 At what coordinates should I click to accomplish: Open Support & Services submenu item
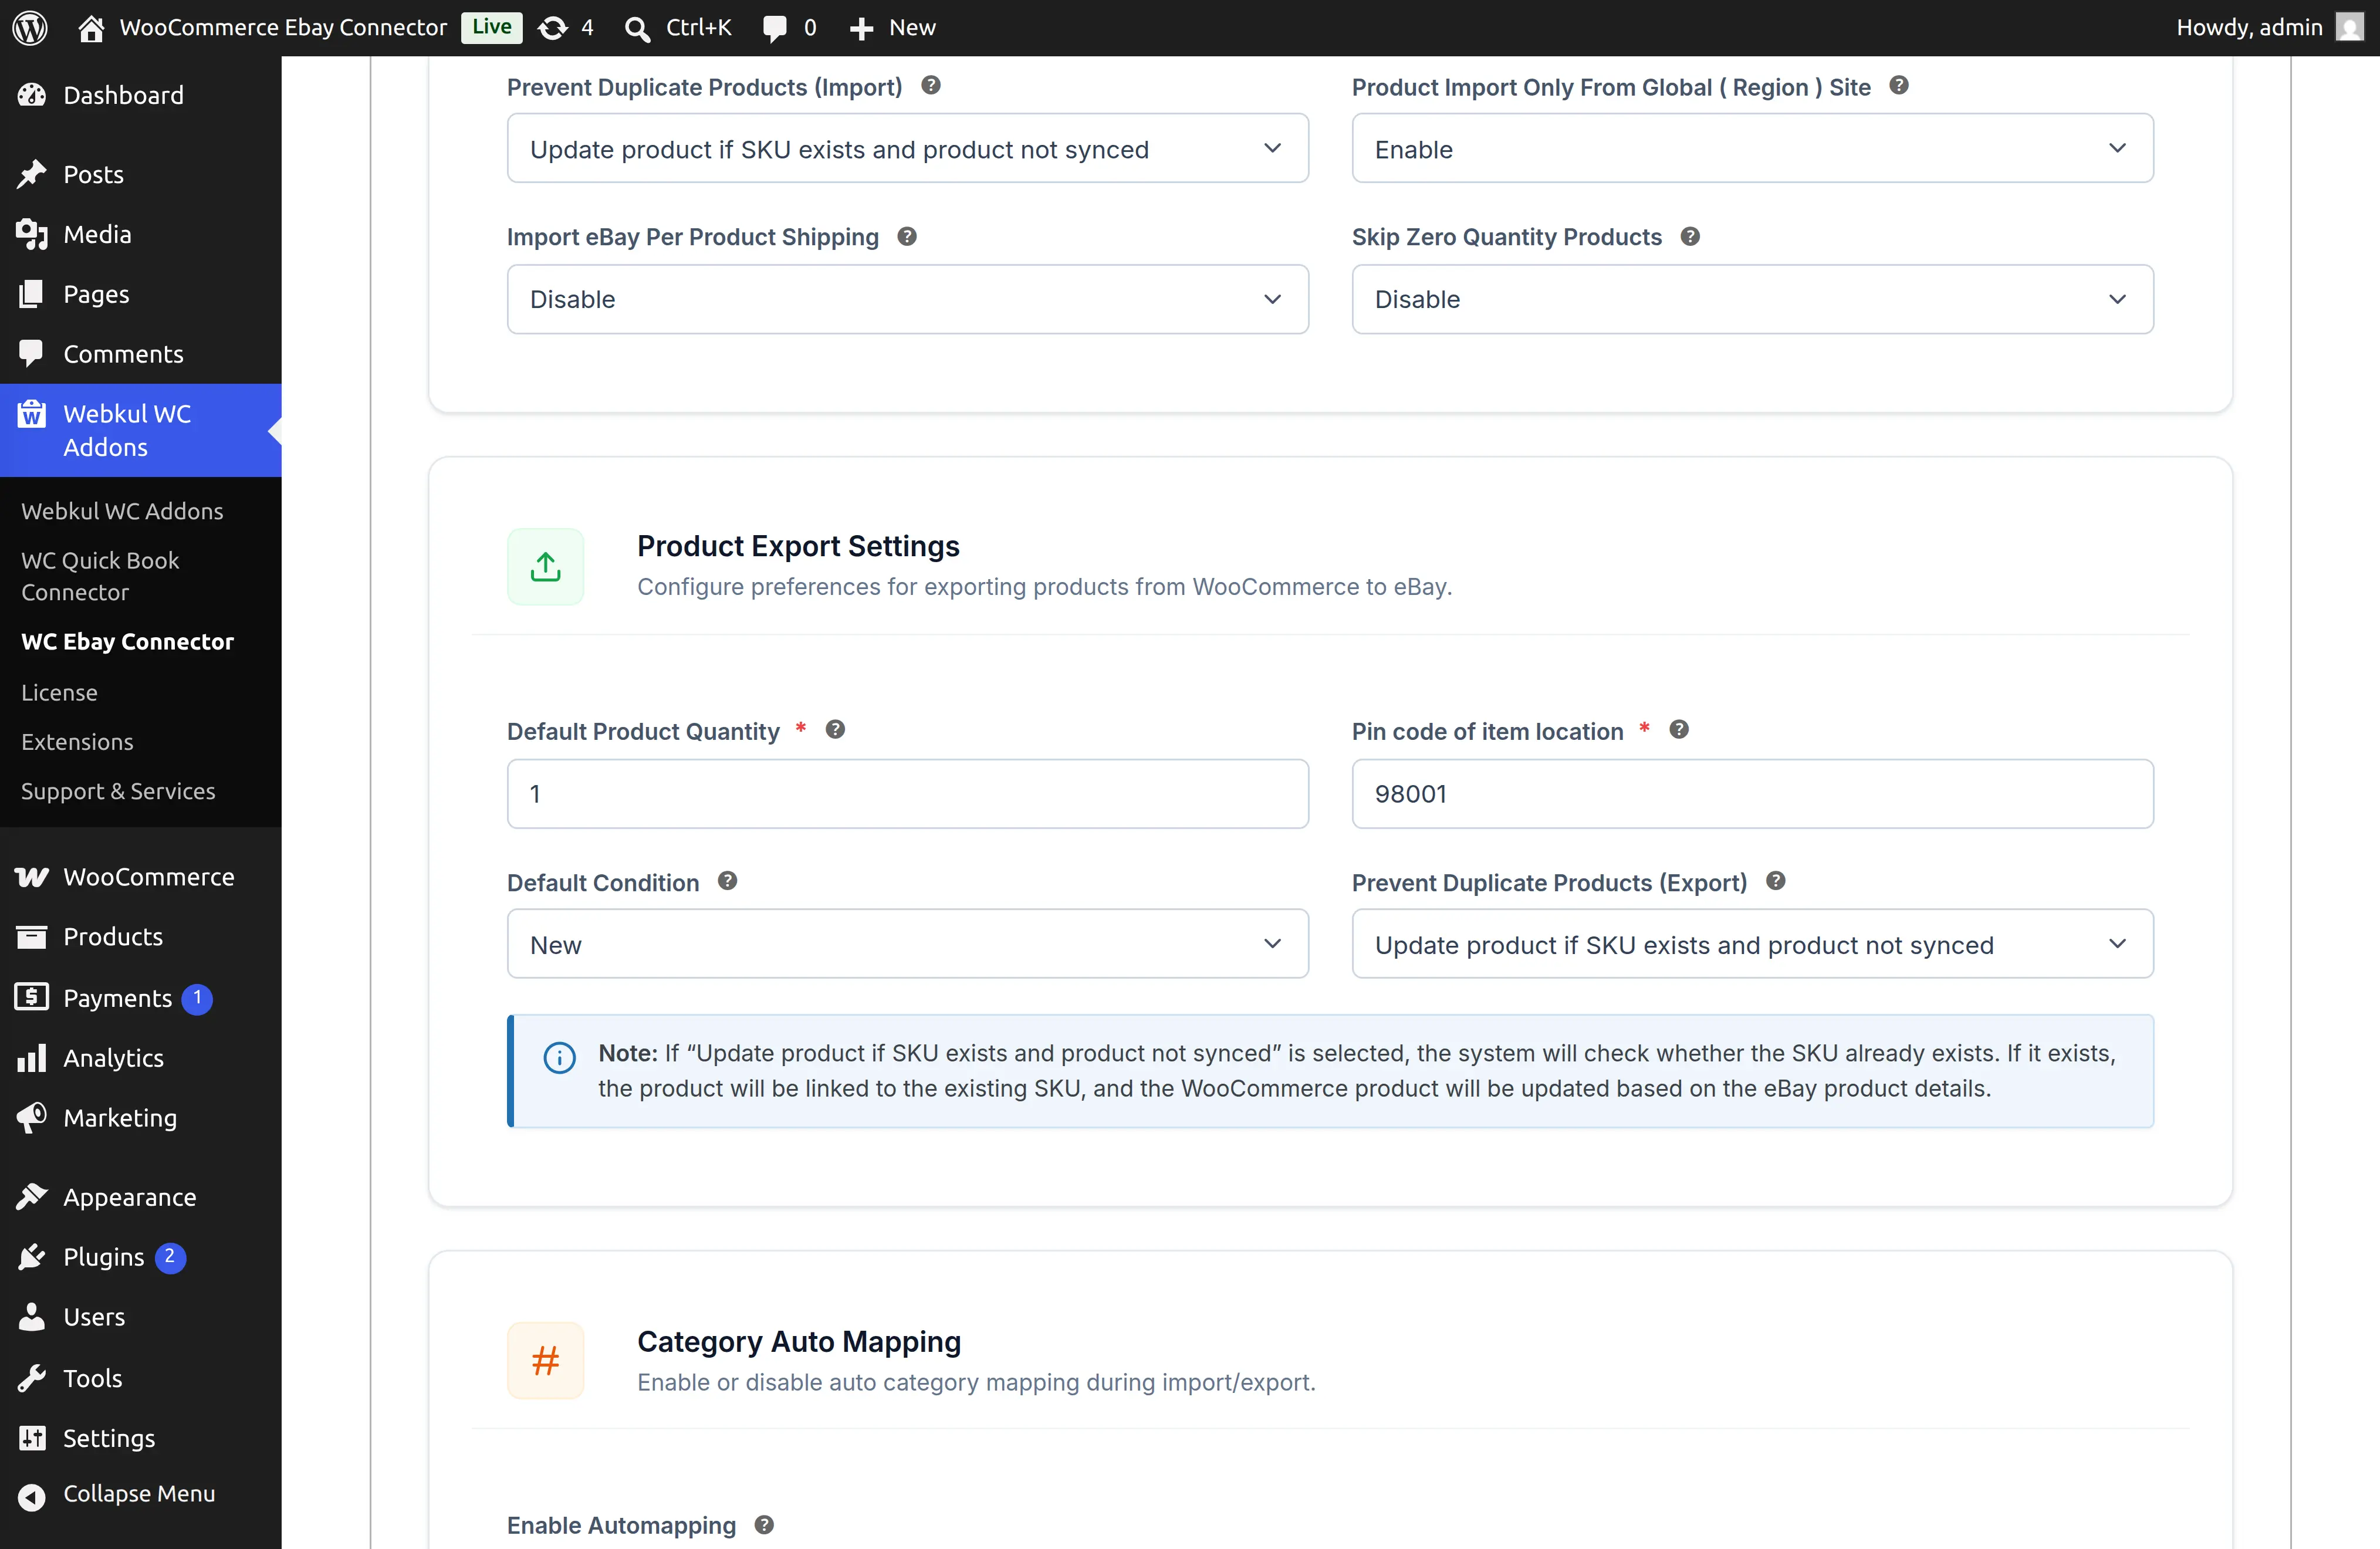(x=118, y=791)
